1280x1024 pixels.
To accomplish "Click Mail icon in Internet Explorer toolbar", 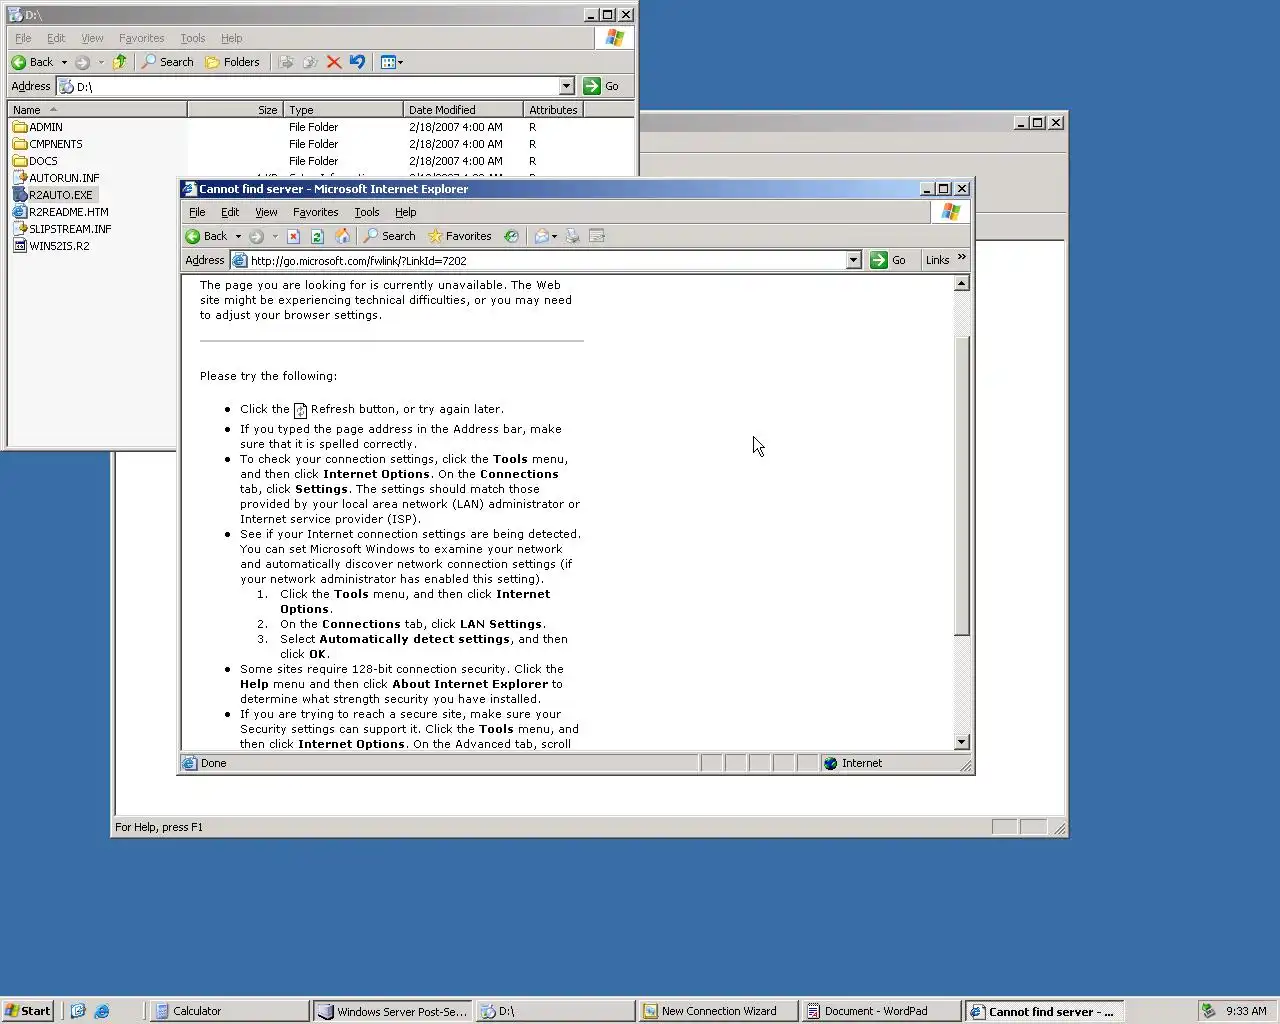I will coord(541,236).
